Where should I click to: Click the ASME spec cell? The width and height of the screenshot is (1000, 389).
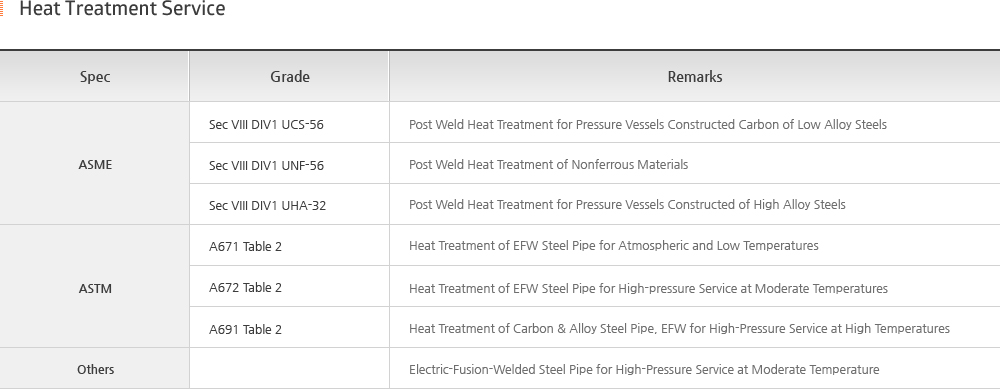coord(95,165)
